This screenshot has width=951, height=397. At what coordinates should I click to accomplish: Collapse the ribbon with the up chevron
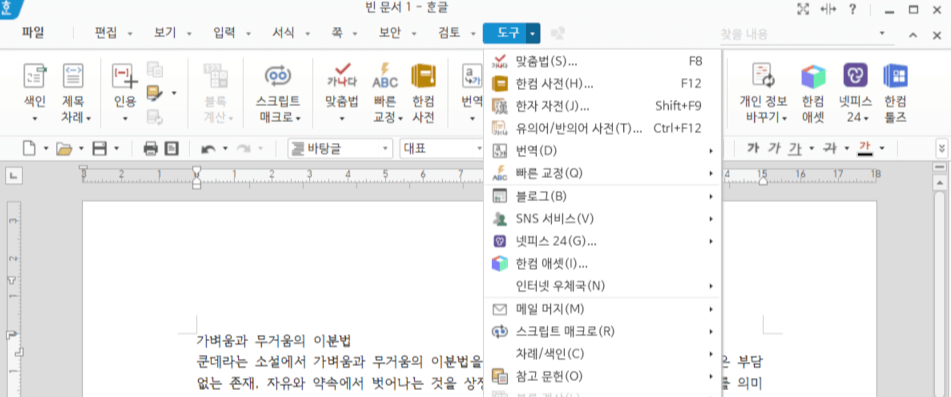tap(913, 35)
